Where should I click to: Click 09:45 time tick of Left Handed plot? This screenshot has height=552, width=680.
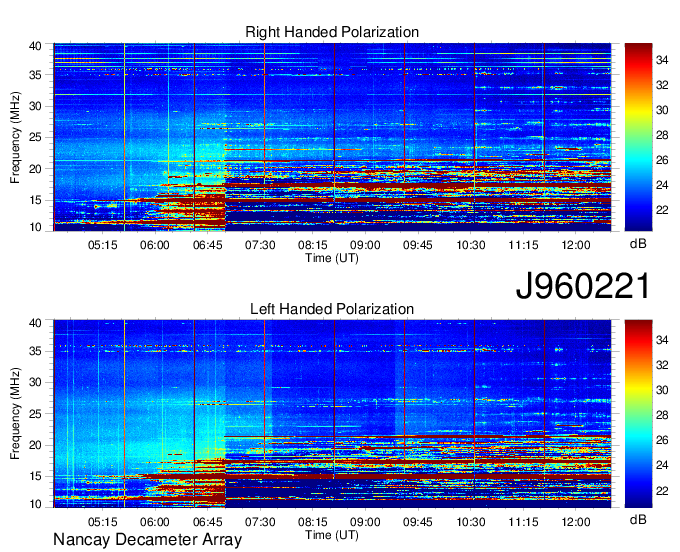(418, 522)
